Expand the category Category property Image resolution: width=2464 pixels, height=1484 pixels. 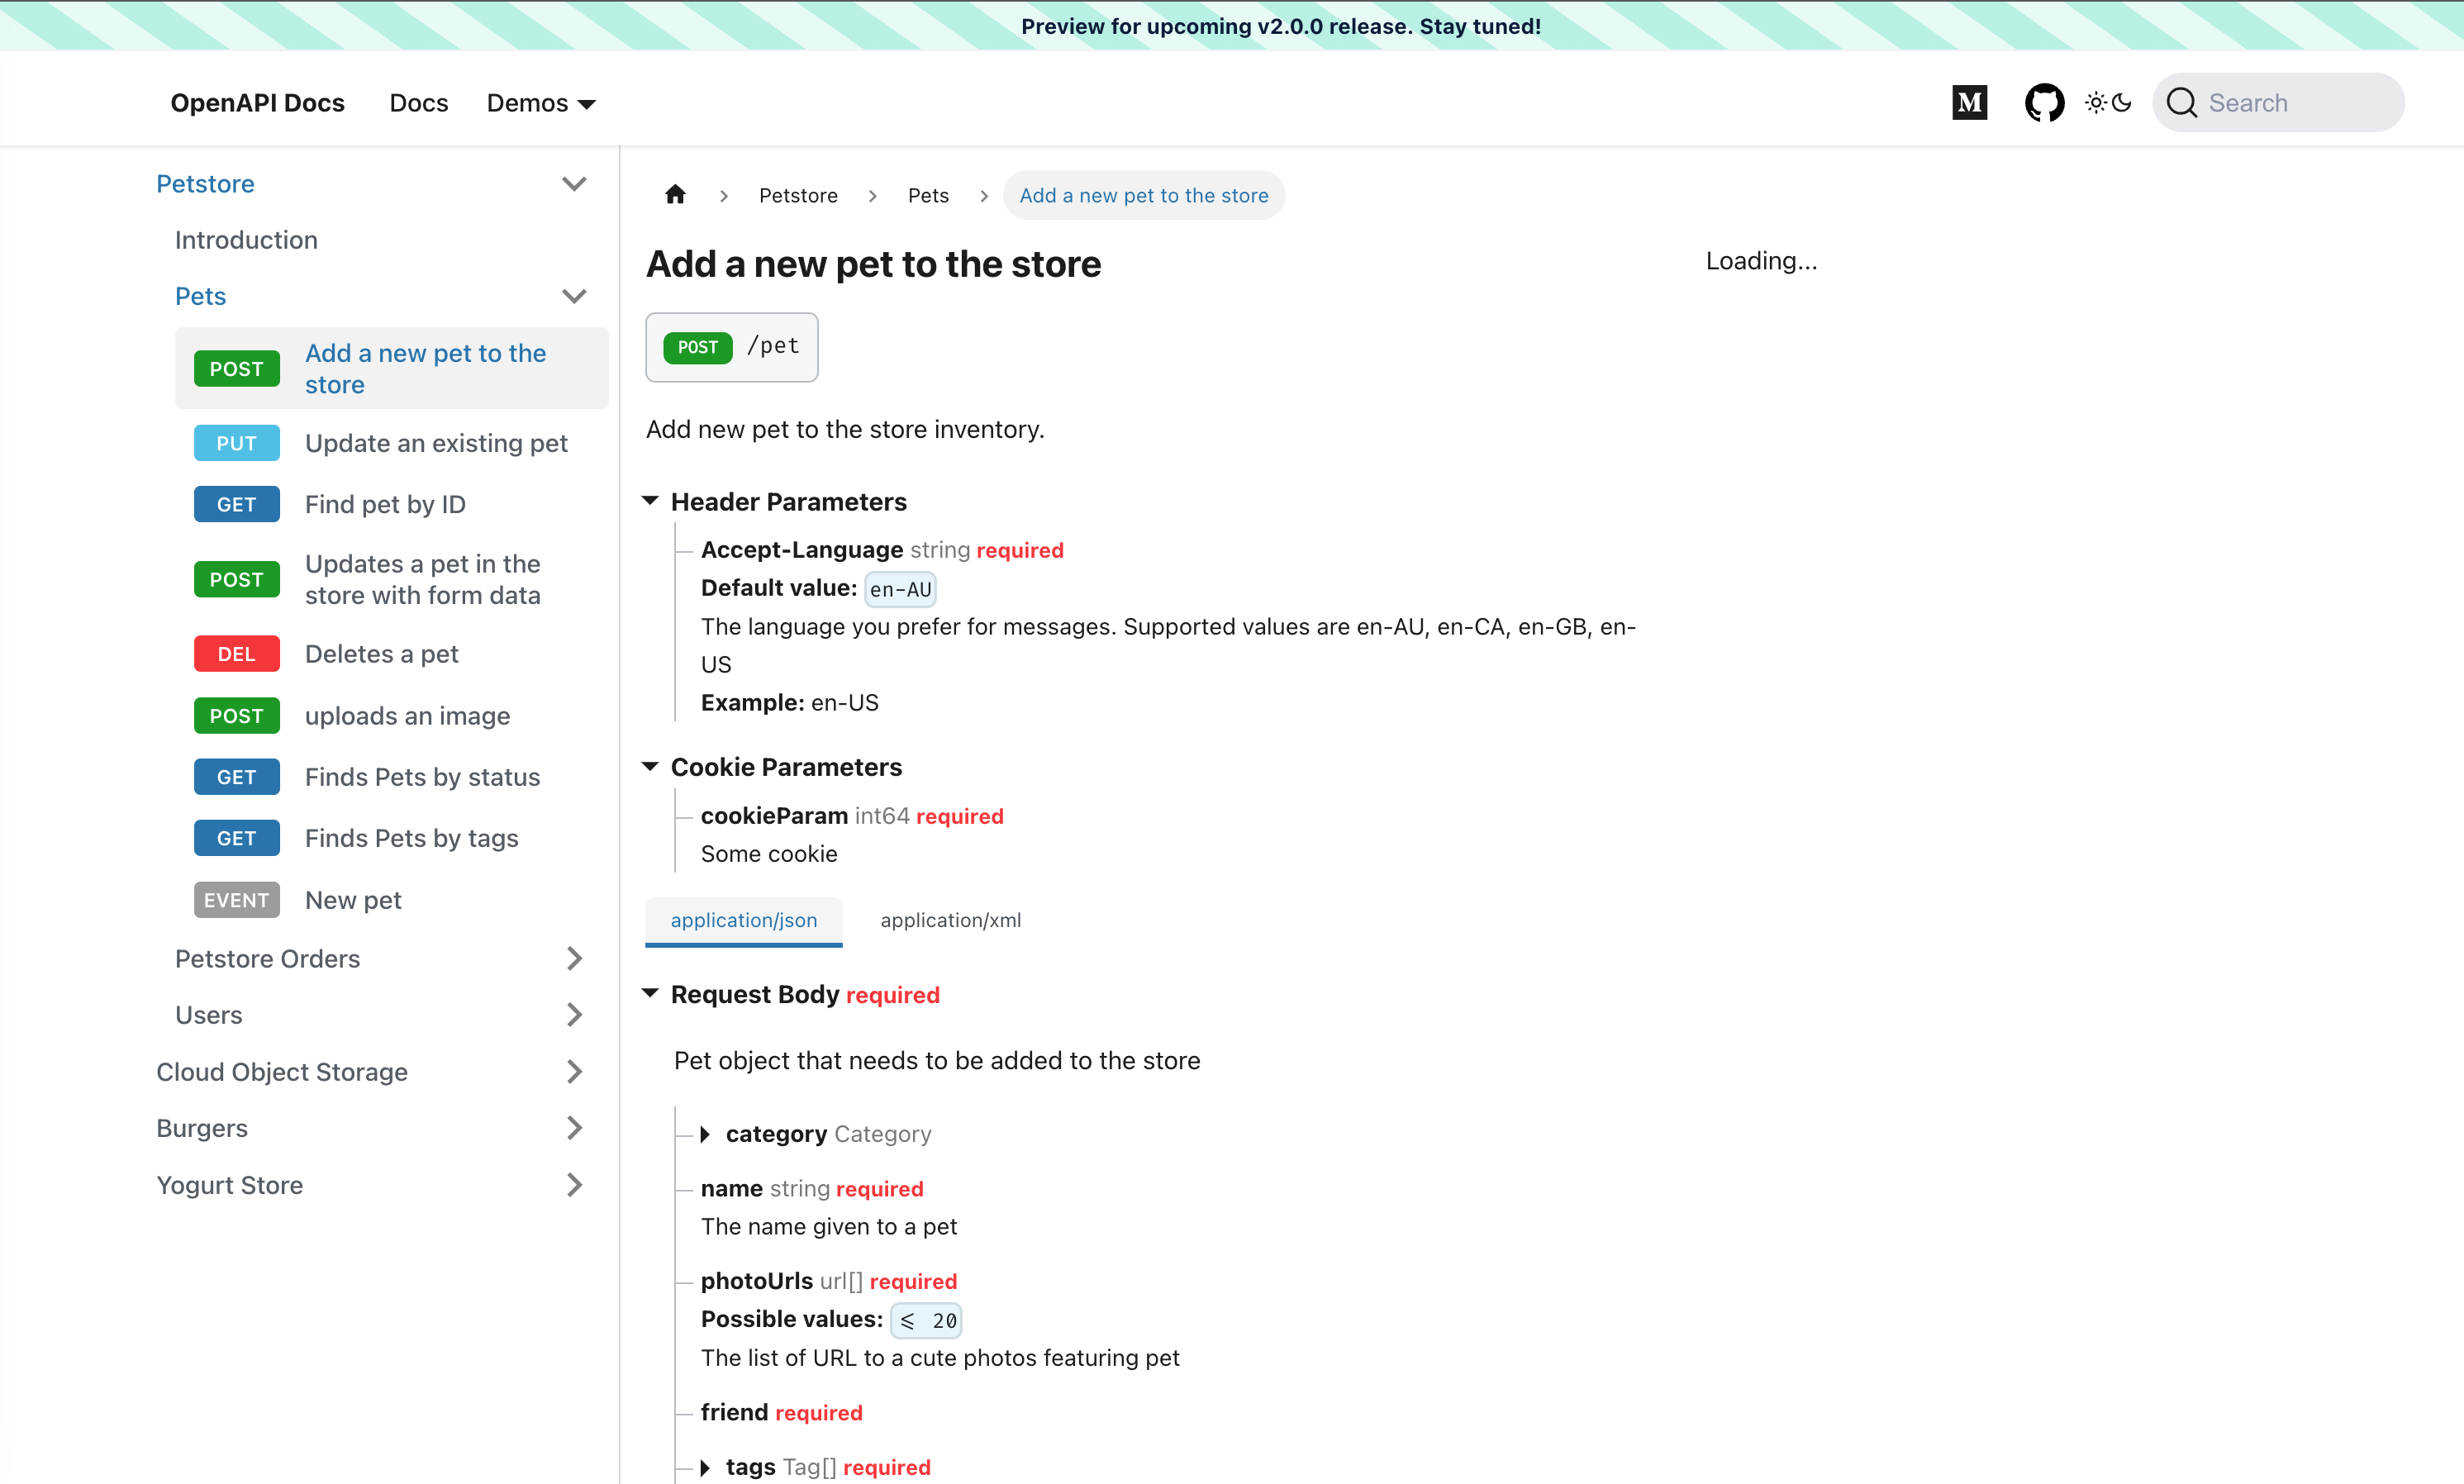pyautogui.click(x=705, y=1134)
